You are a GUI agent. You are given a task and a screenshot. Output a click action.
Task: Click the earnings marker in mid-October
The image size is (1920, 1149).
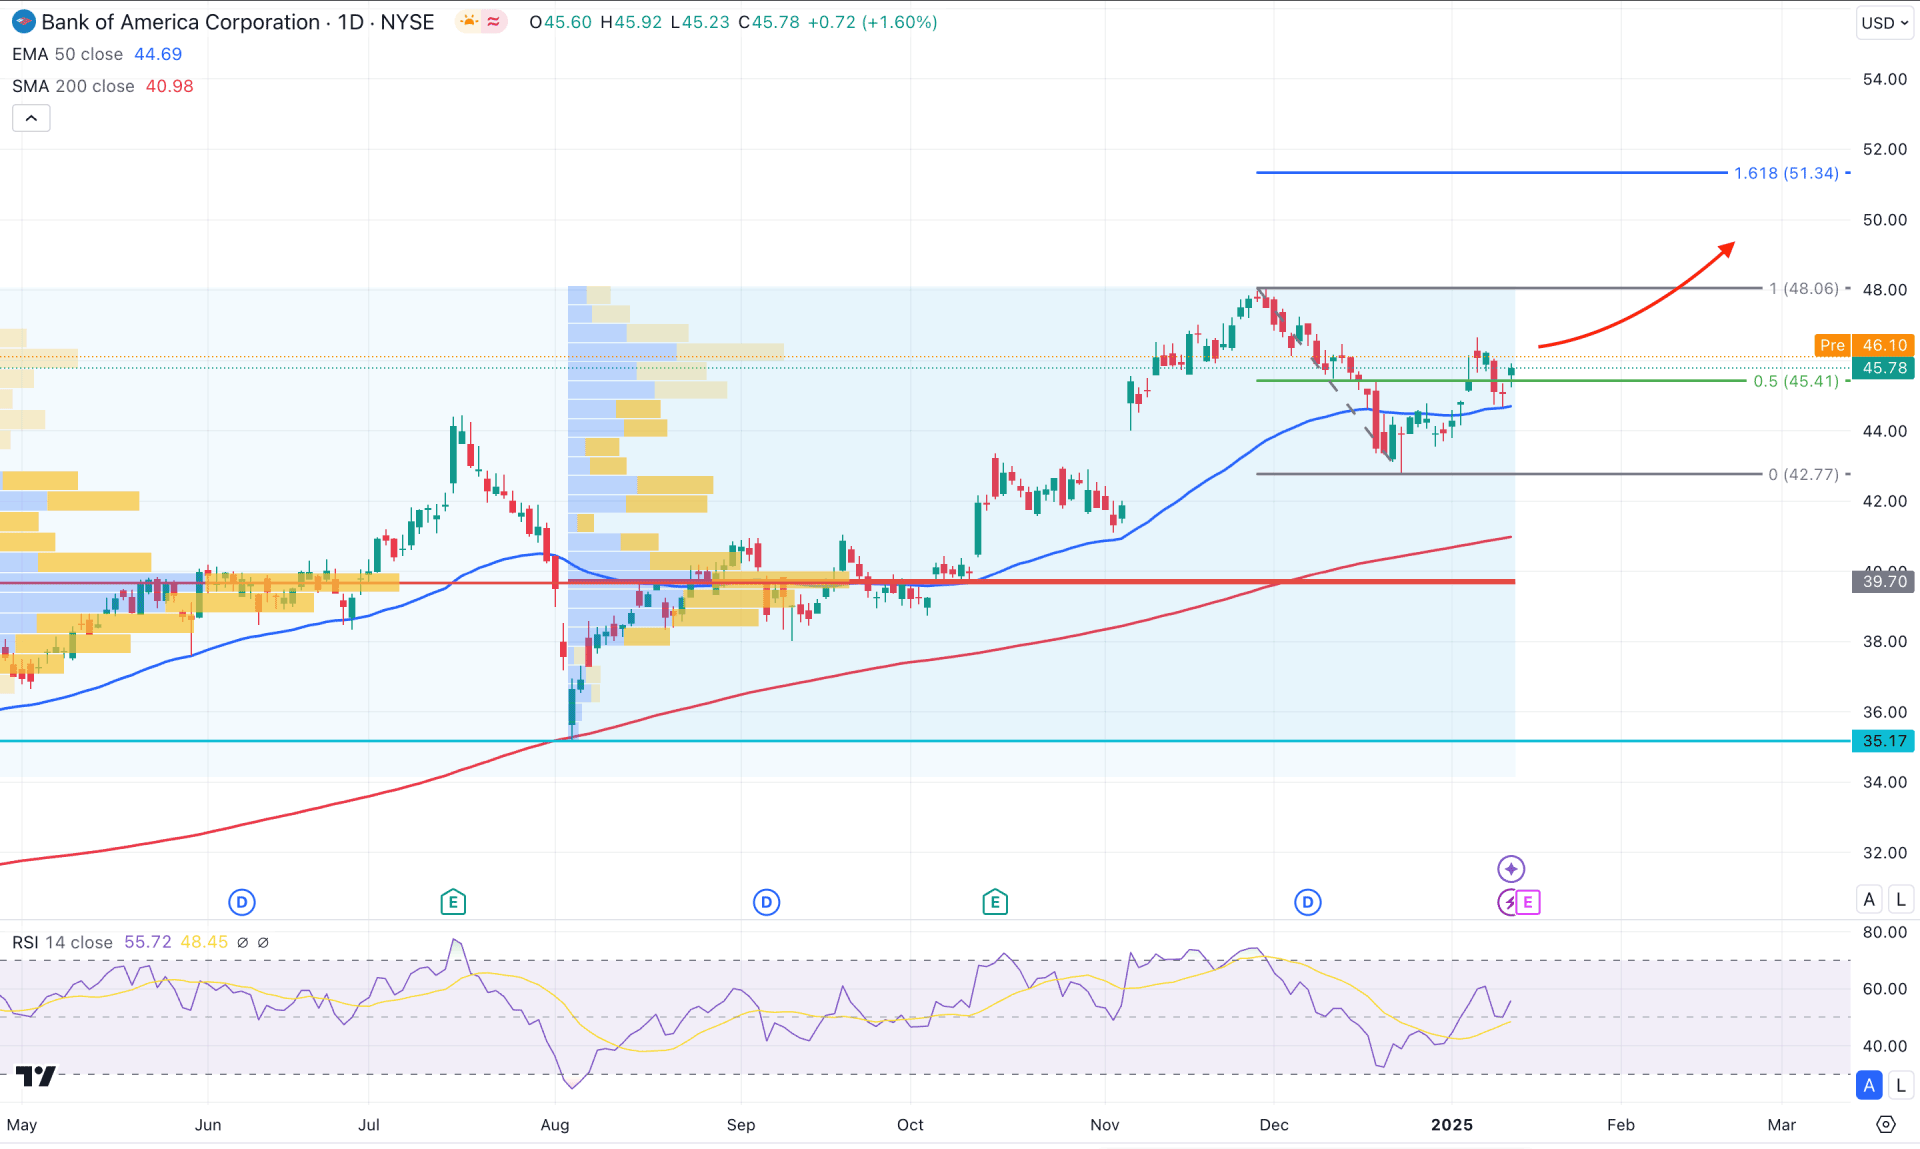[995, 902]
